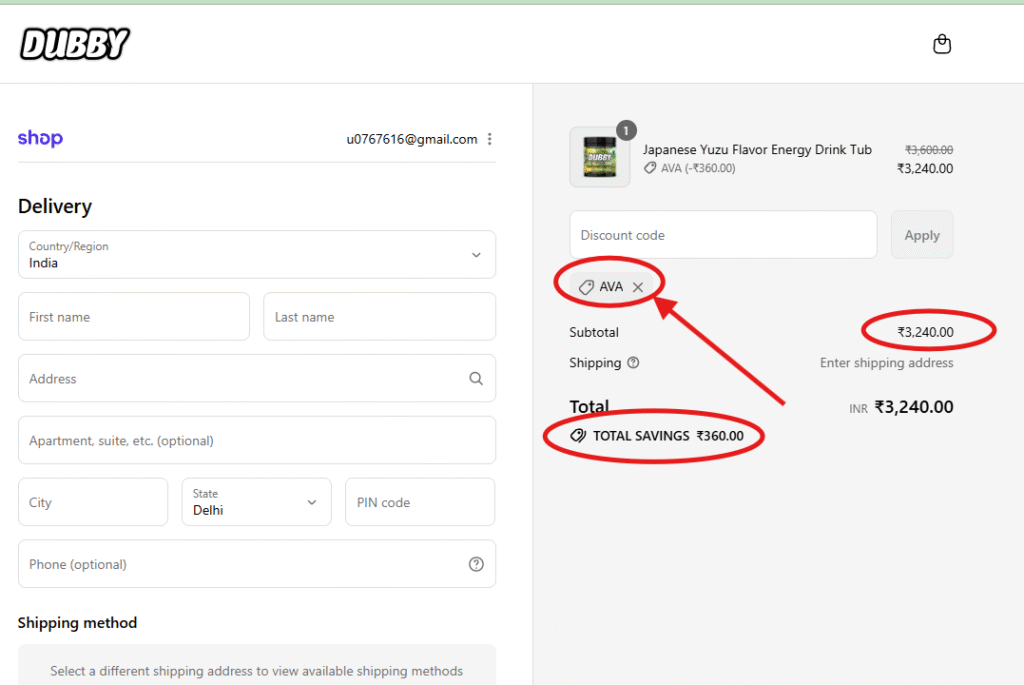Click Japanese Yuzu Flavor Energy Drink Tub
The width and height of the screenshot is (1024, 685).
pyautogui.click(x=757, y=150)
